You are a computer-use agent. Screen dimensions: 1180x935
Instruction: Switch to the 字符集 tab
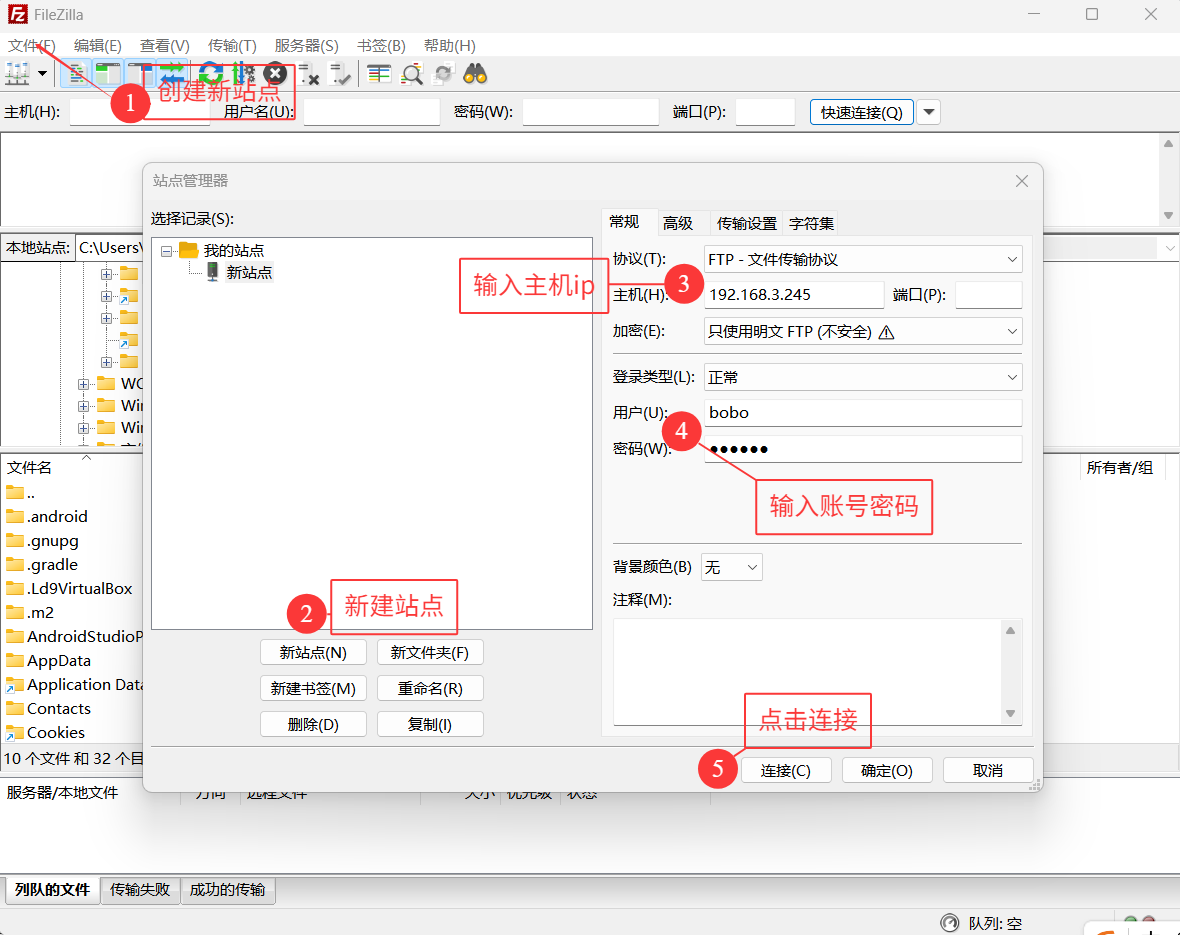[811, 223]
